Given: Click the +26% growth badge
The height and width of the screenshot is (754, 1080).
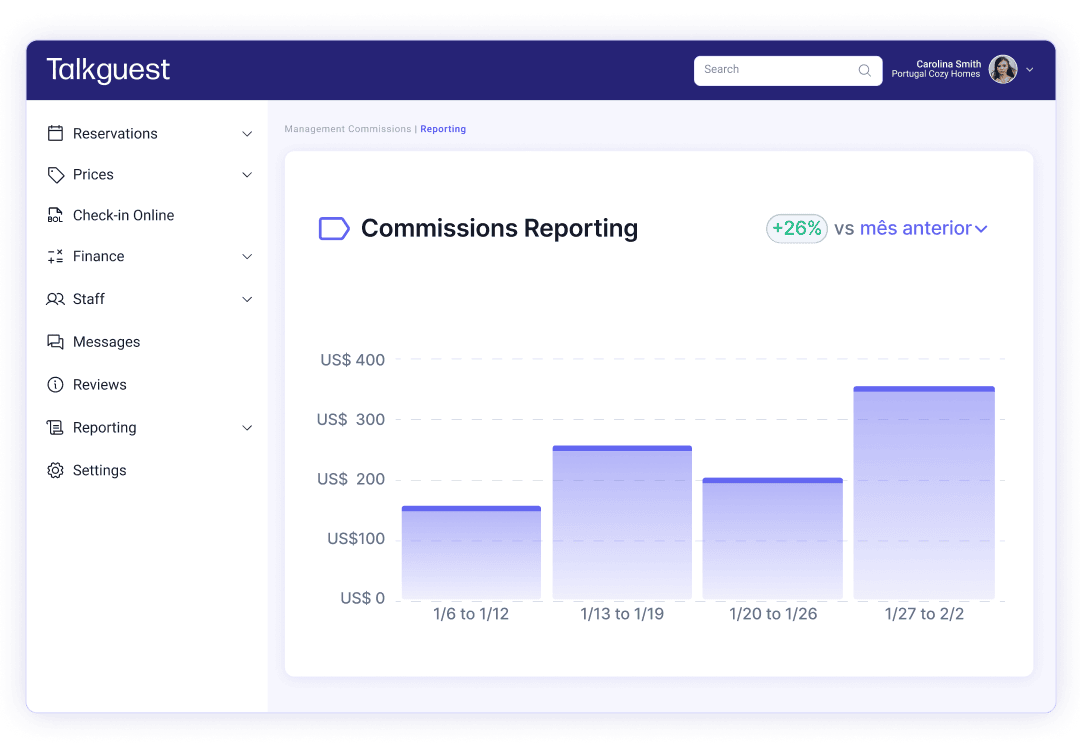Looking at the screenshot, I should (796, 228).
